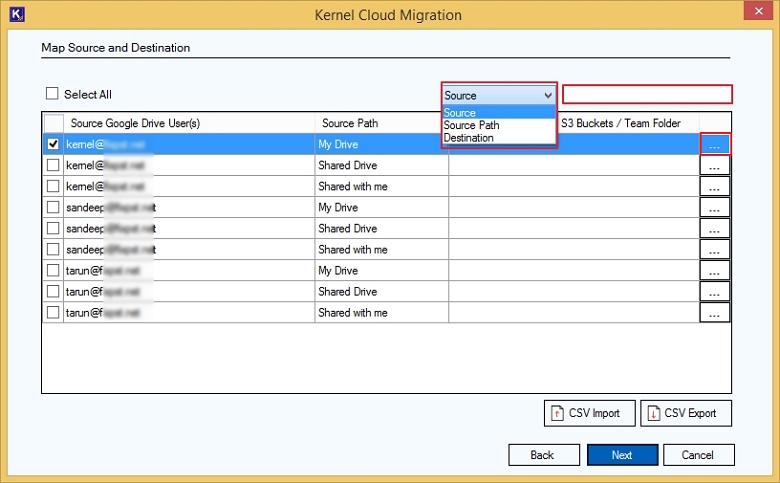The image size is (780, 483).
Task: Browse destination for sandeep My Drive row
Action: click(x=715, y=207)
